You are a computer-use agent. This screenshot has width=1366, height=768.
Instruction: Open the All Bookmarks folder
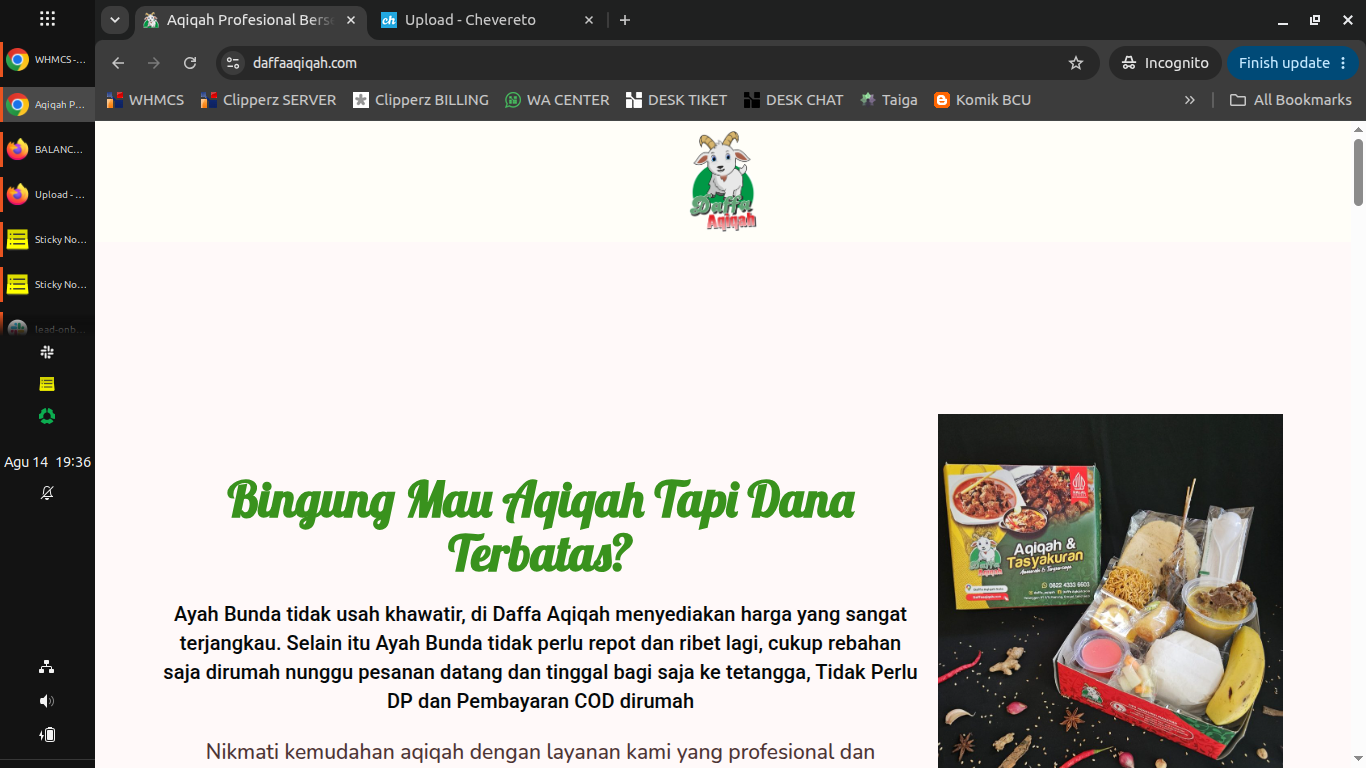[1290, 100]
